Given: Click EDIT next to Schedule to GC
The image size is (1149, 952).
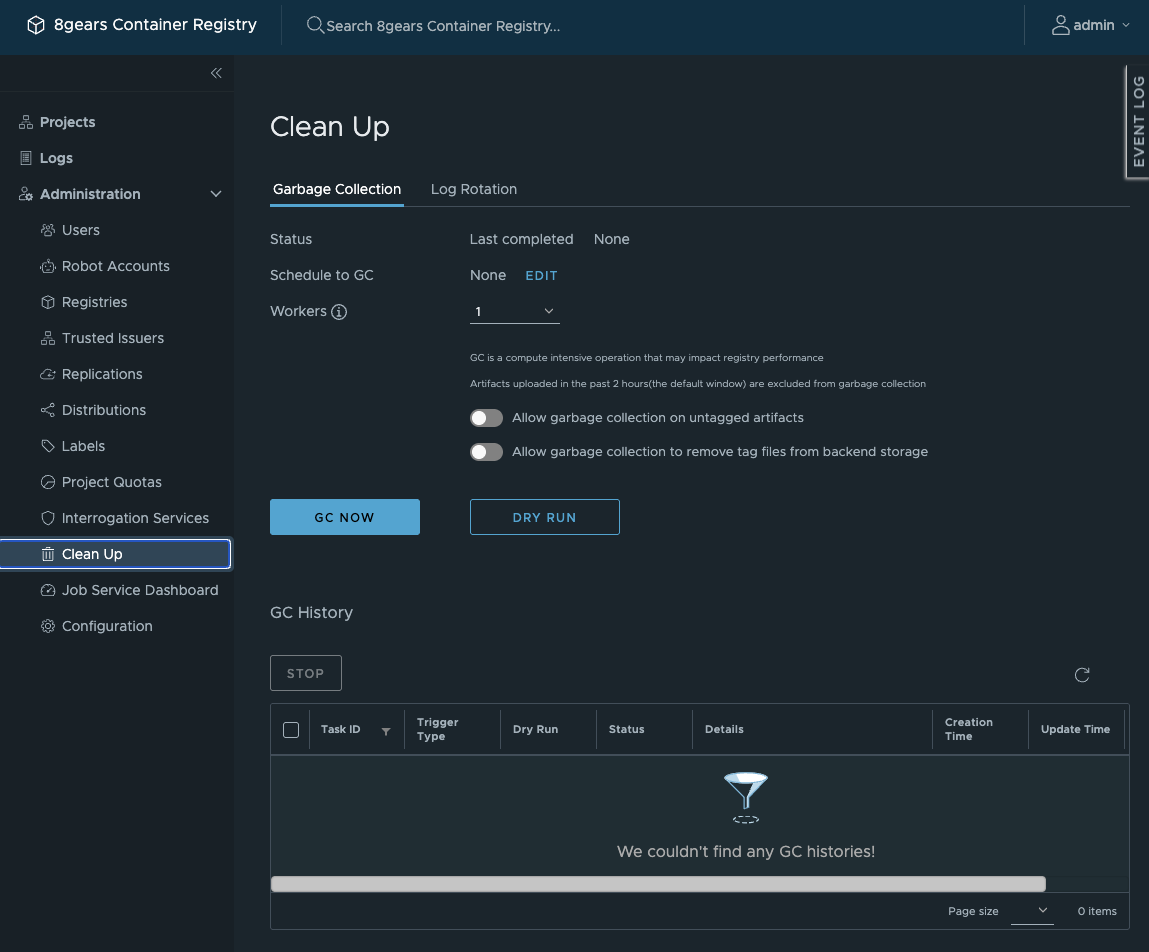Looking at the screenshot, I should pyautogui.click(x=541, y=276).
